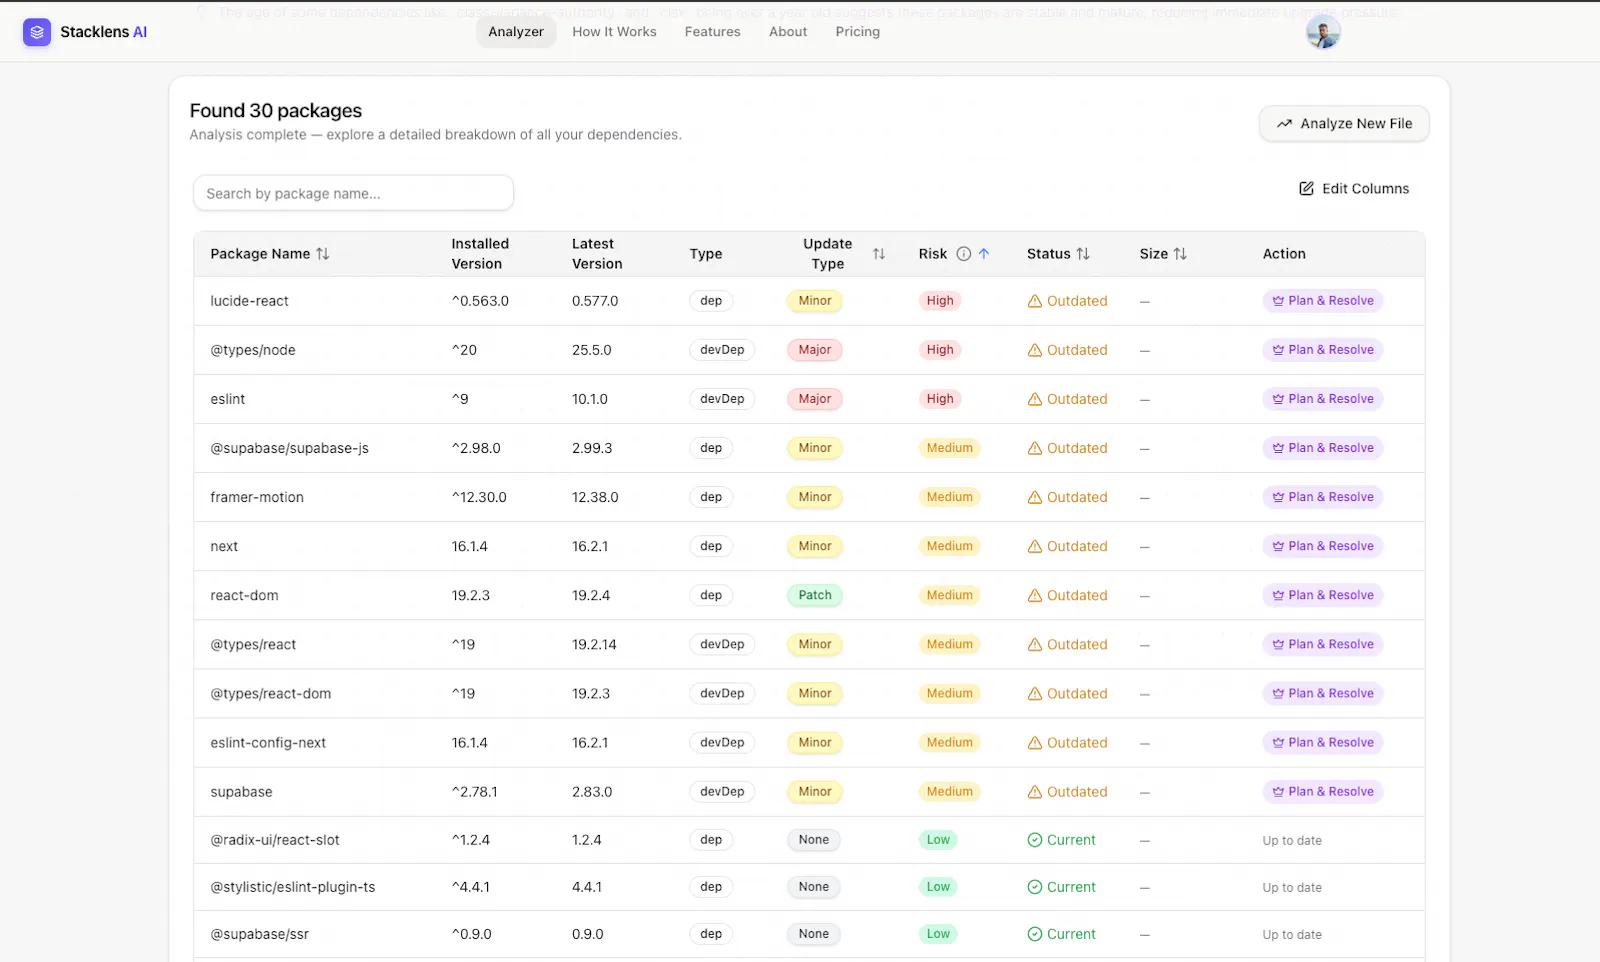
Task: Click Current checkmark icon for @radix-ui/react-slot
Action: pos(1035,840)
